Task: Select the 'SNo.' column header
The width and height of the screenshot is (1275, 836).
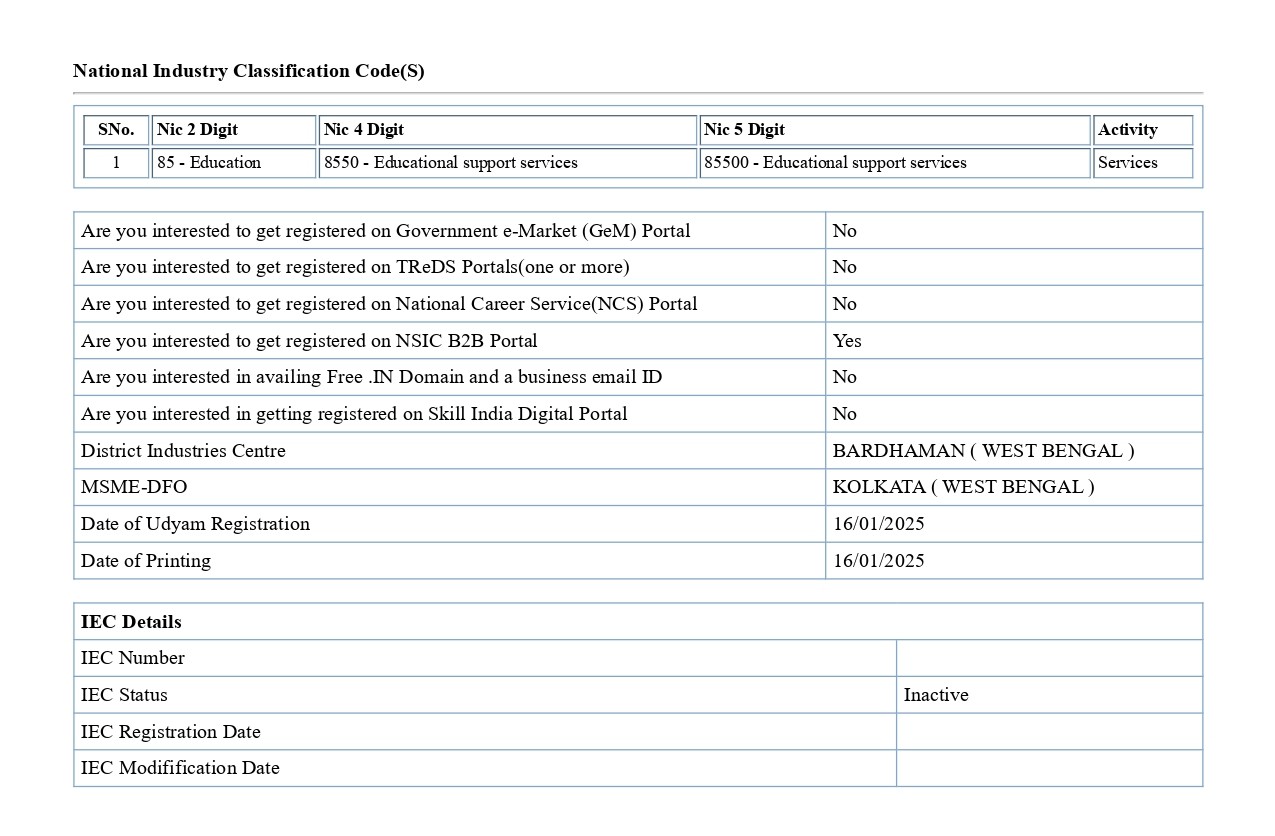Action: (116, 130)
